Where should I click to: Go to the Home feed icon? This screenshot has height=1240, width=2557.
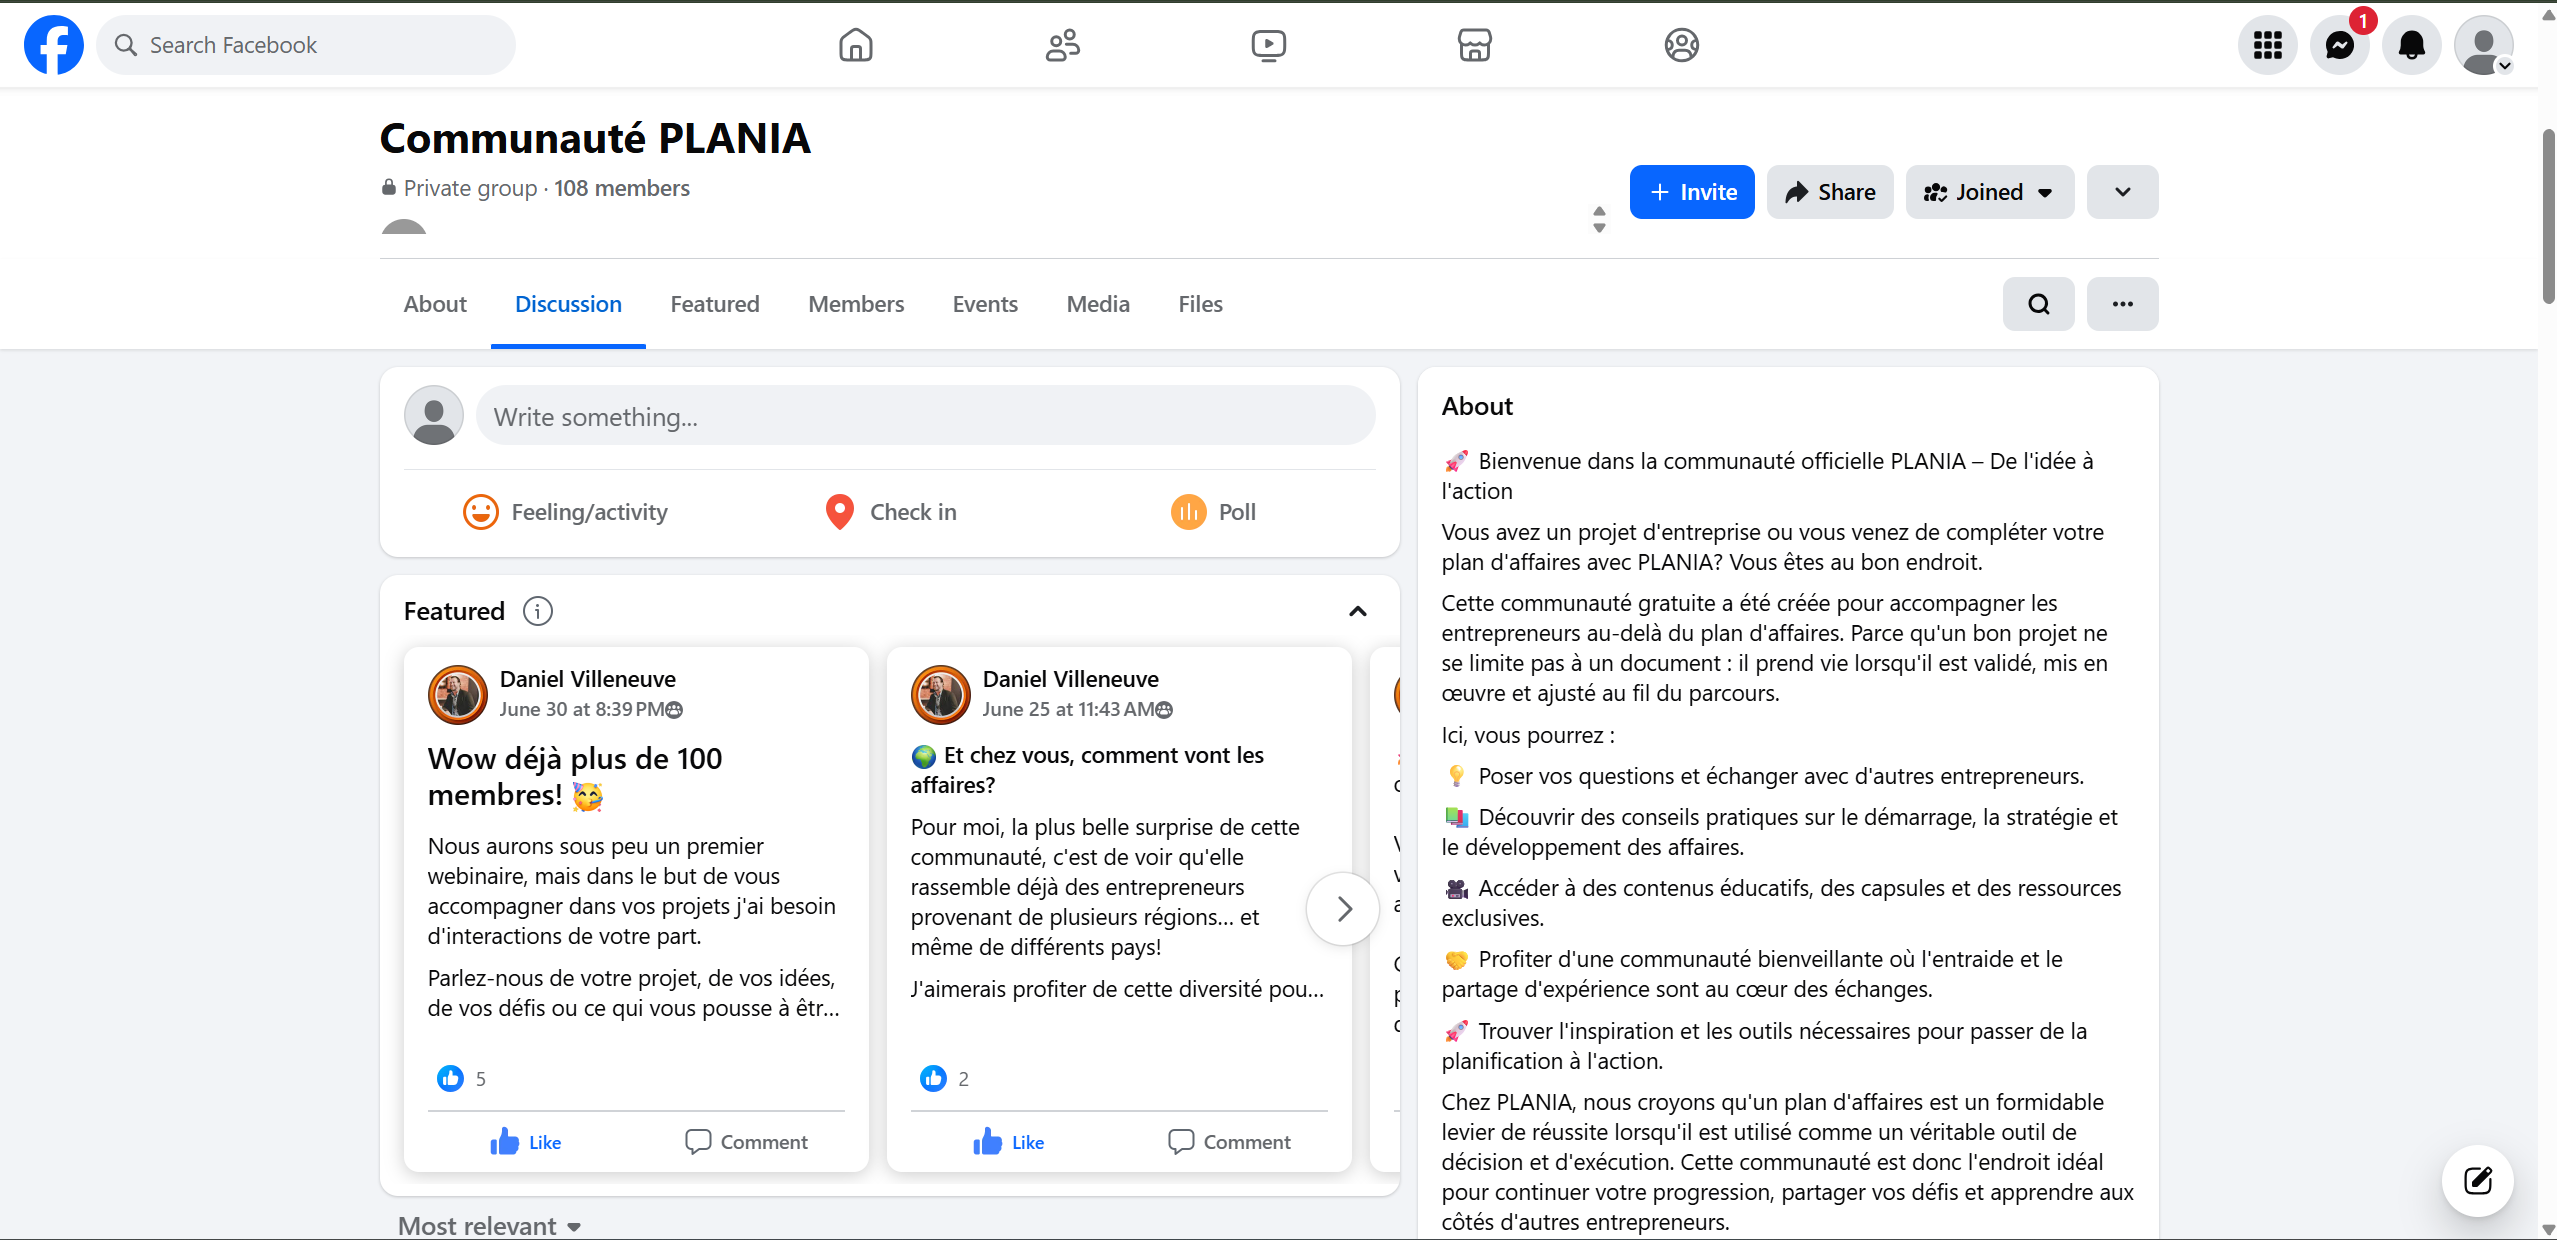(856, 45)
